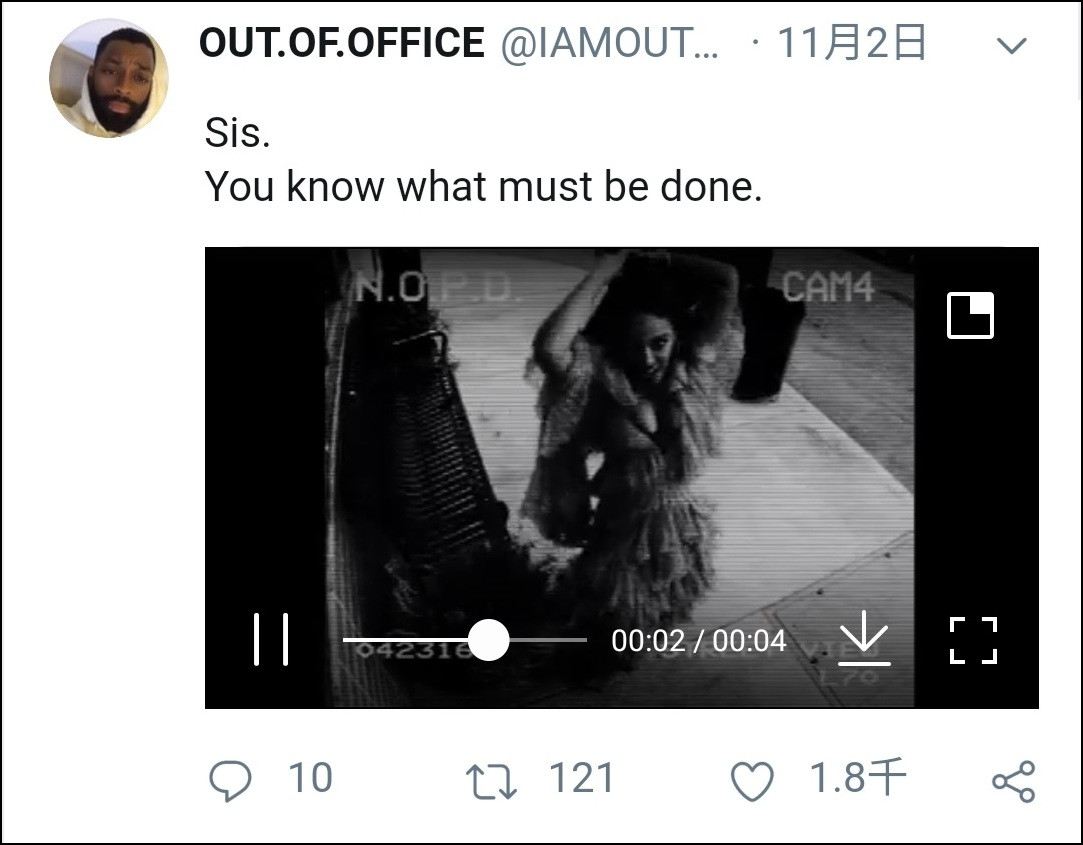Retweet this post via the arrows icon
1083x845 pixels.
click(492, 781)
